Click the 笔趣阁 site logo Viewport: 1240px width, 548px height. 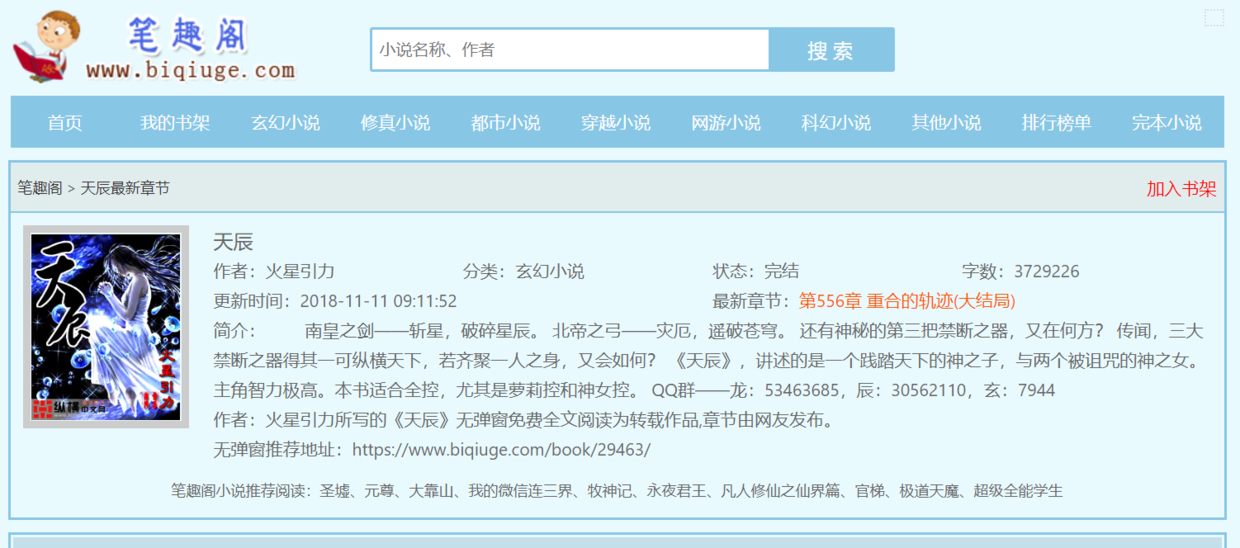pyautogui.click(x=155, y=46)
